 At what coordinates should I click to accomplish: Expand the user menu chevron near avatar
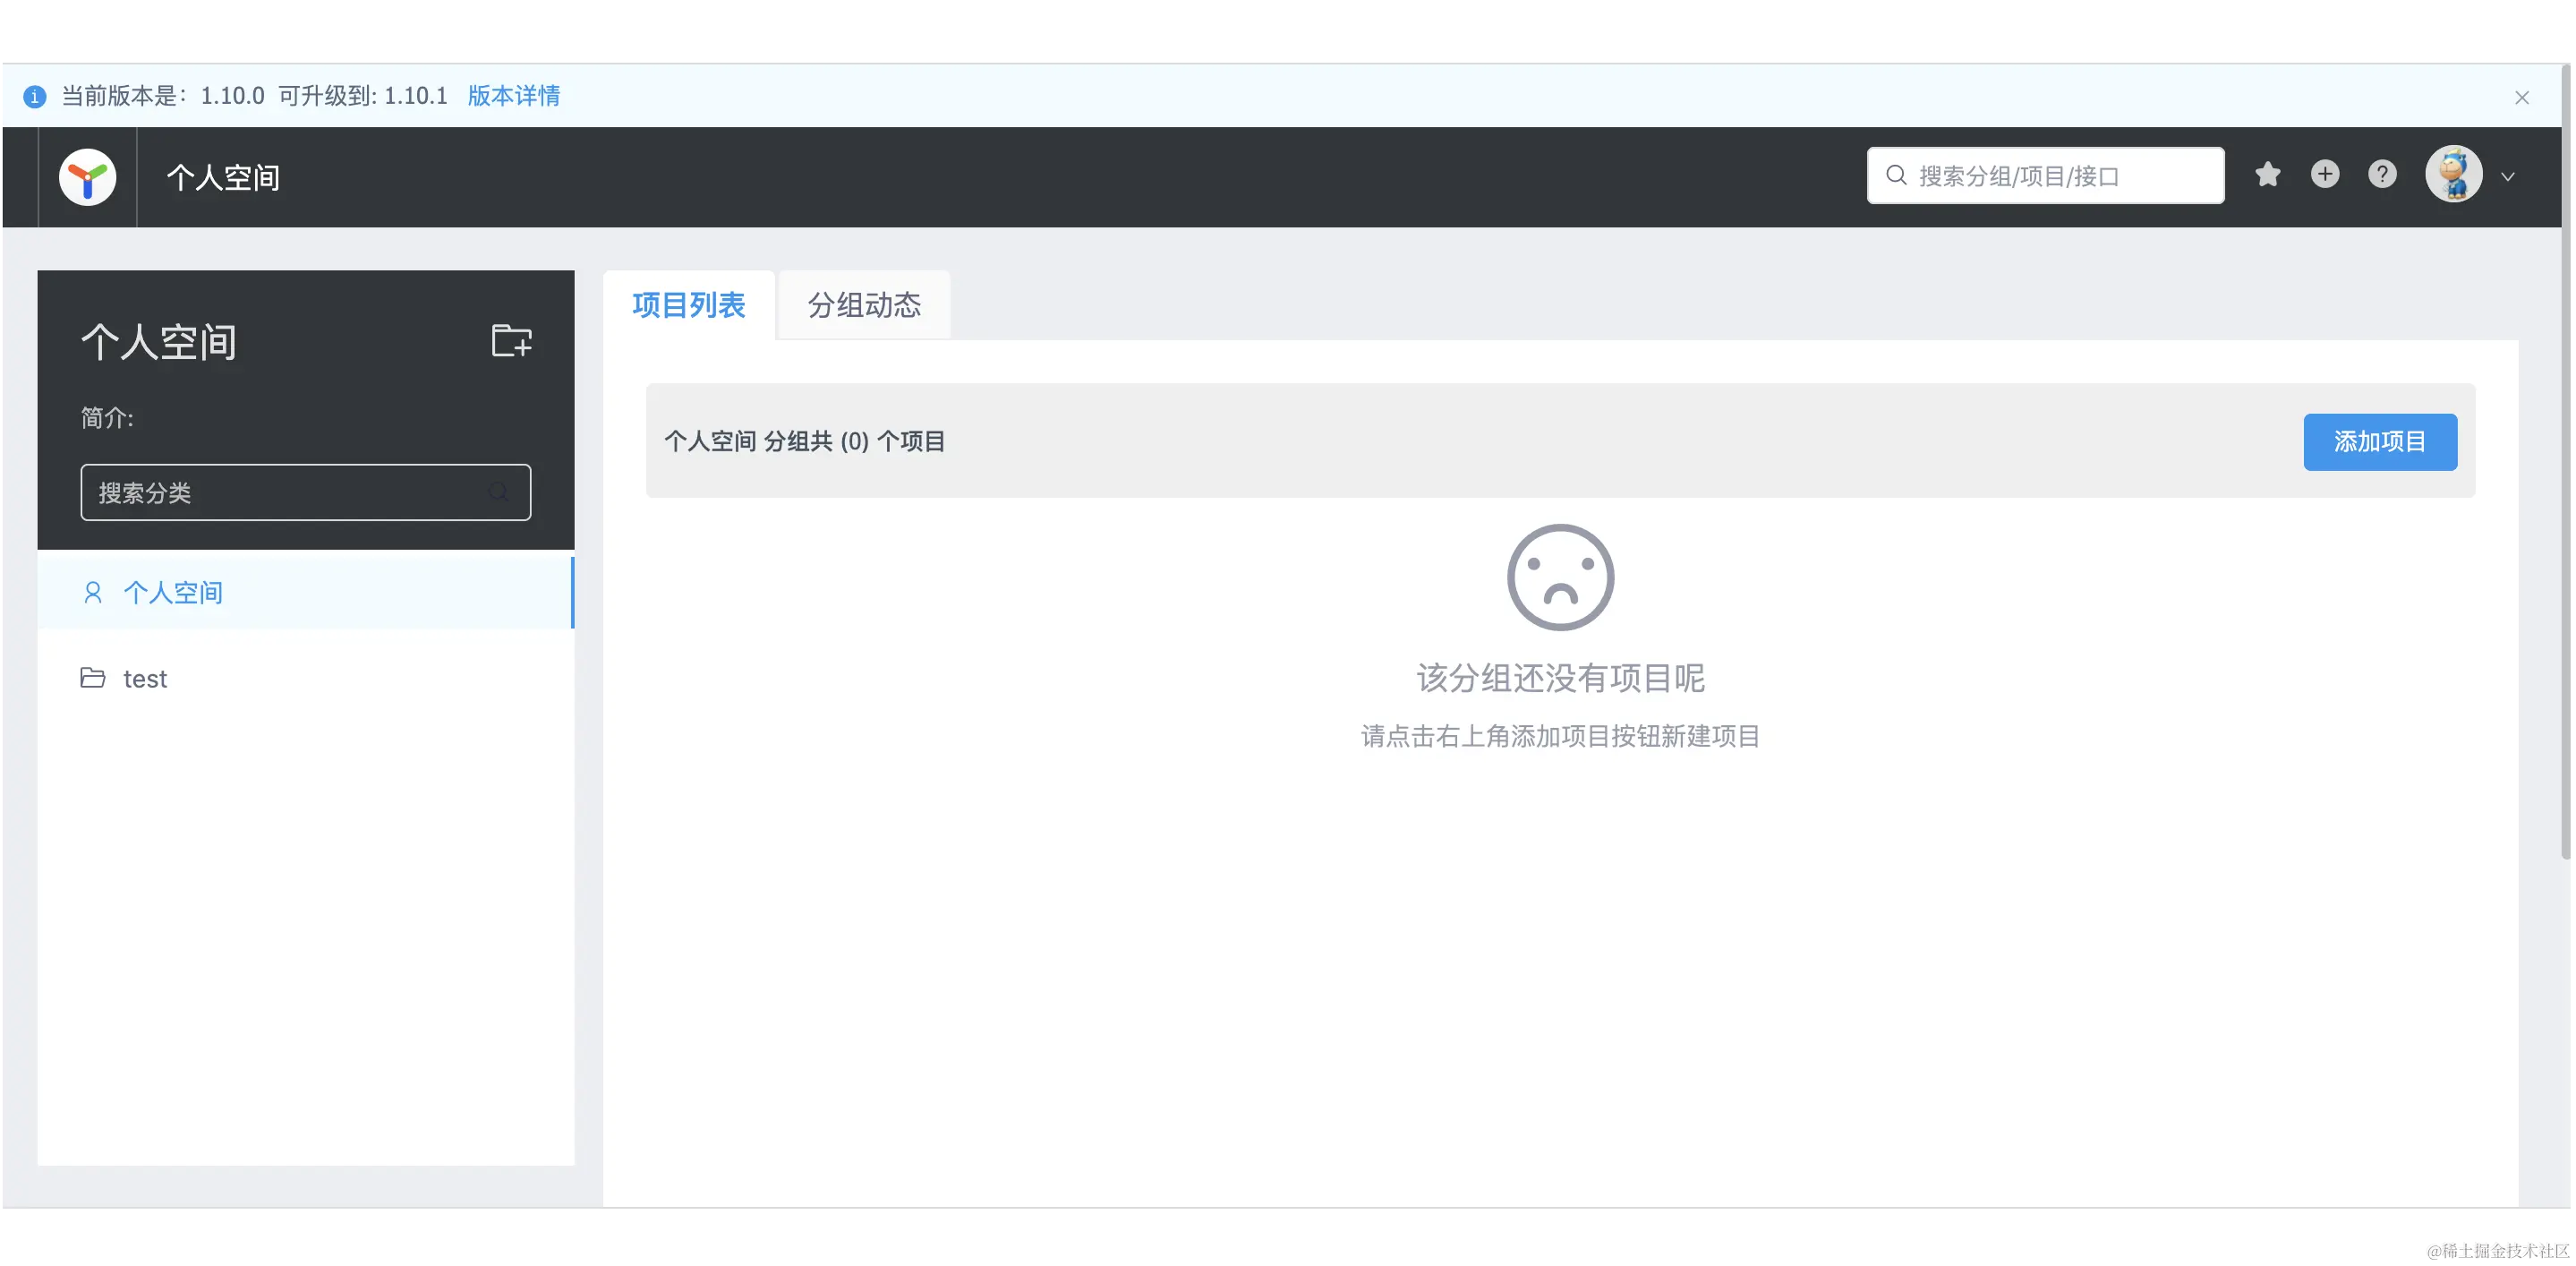(2508, 177)
